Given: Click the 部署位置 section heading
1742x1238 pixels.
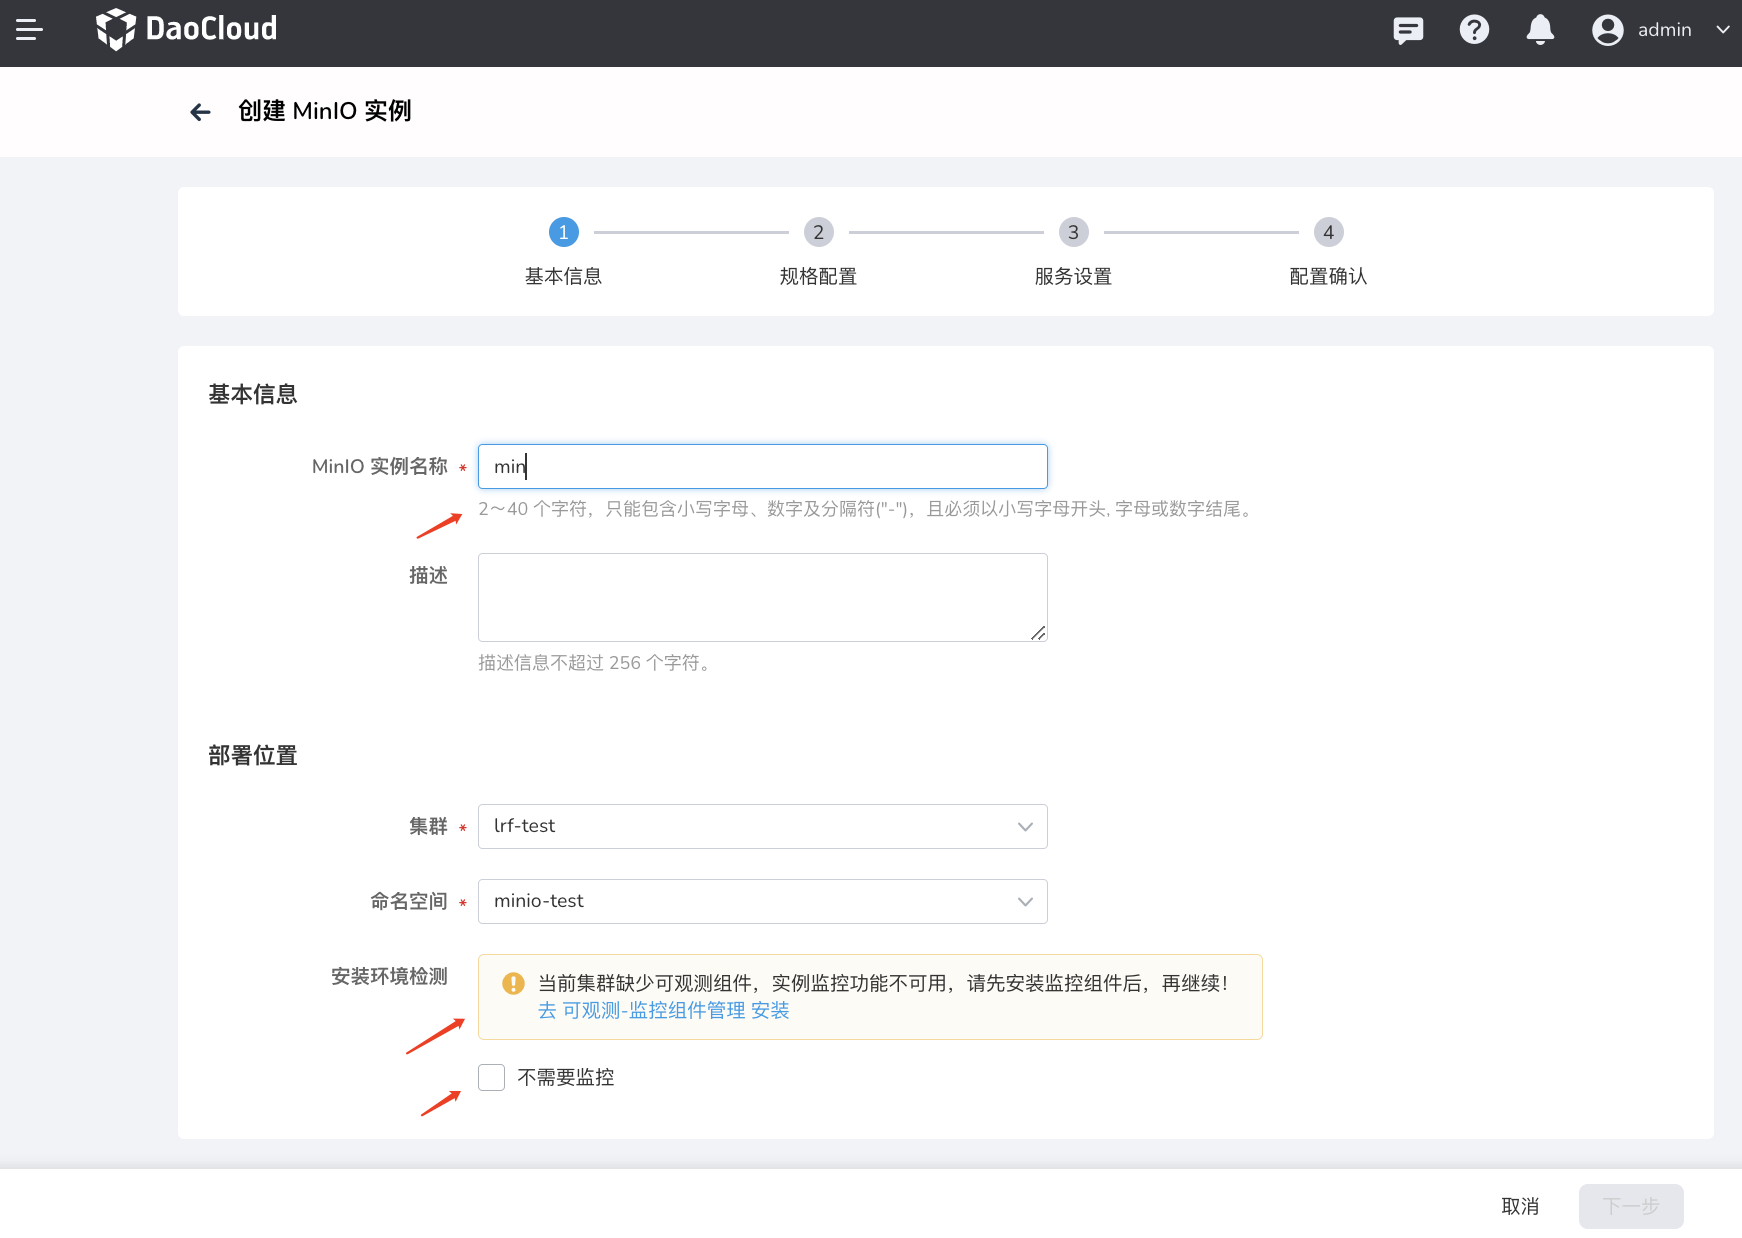Looking at the screenshot, I should coord(253,756).
